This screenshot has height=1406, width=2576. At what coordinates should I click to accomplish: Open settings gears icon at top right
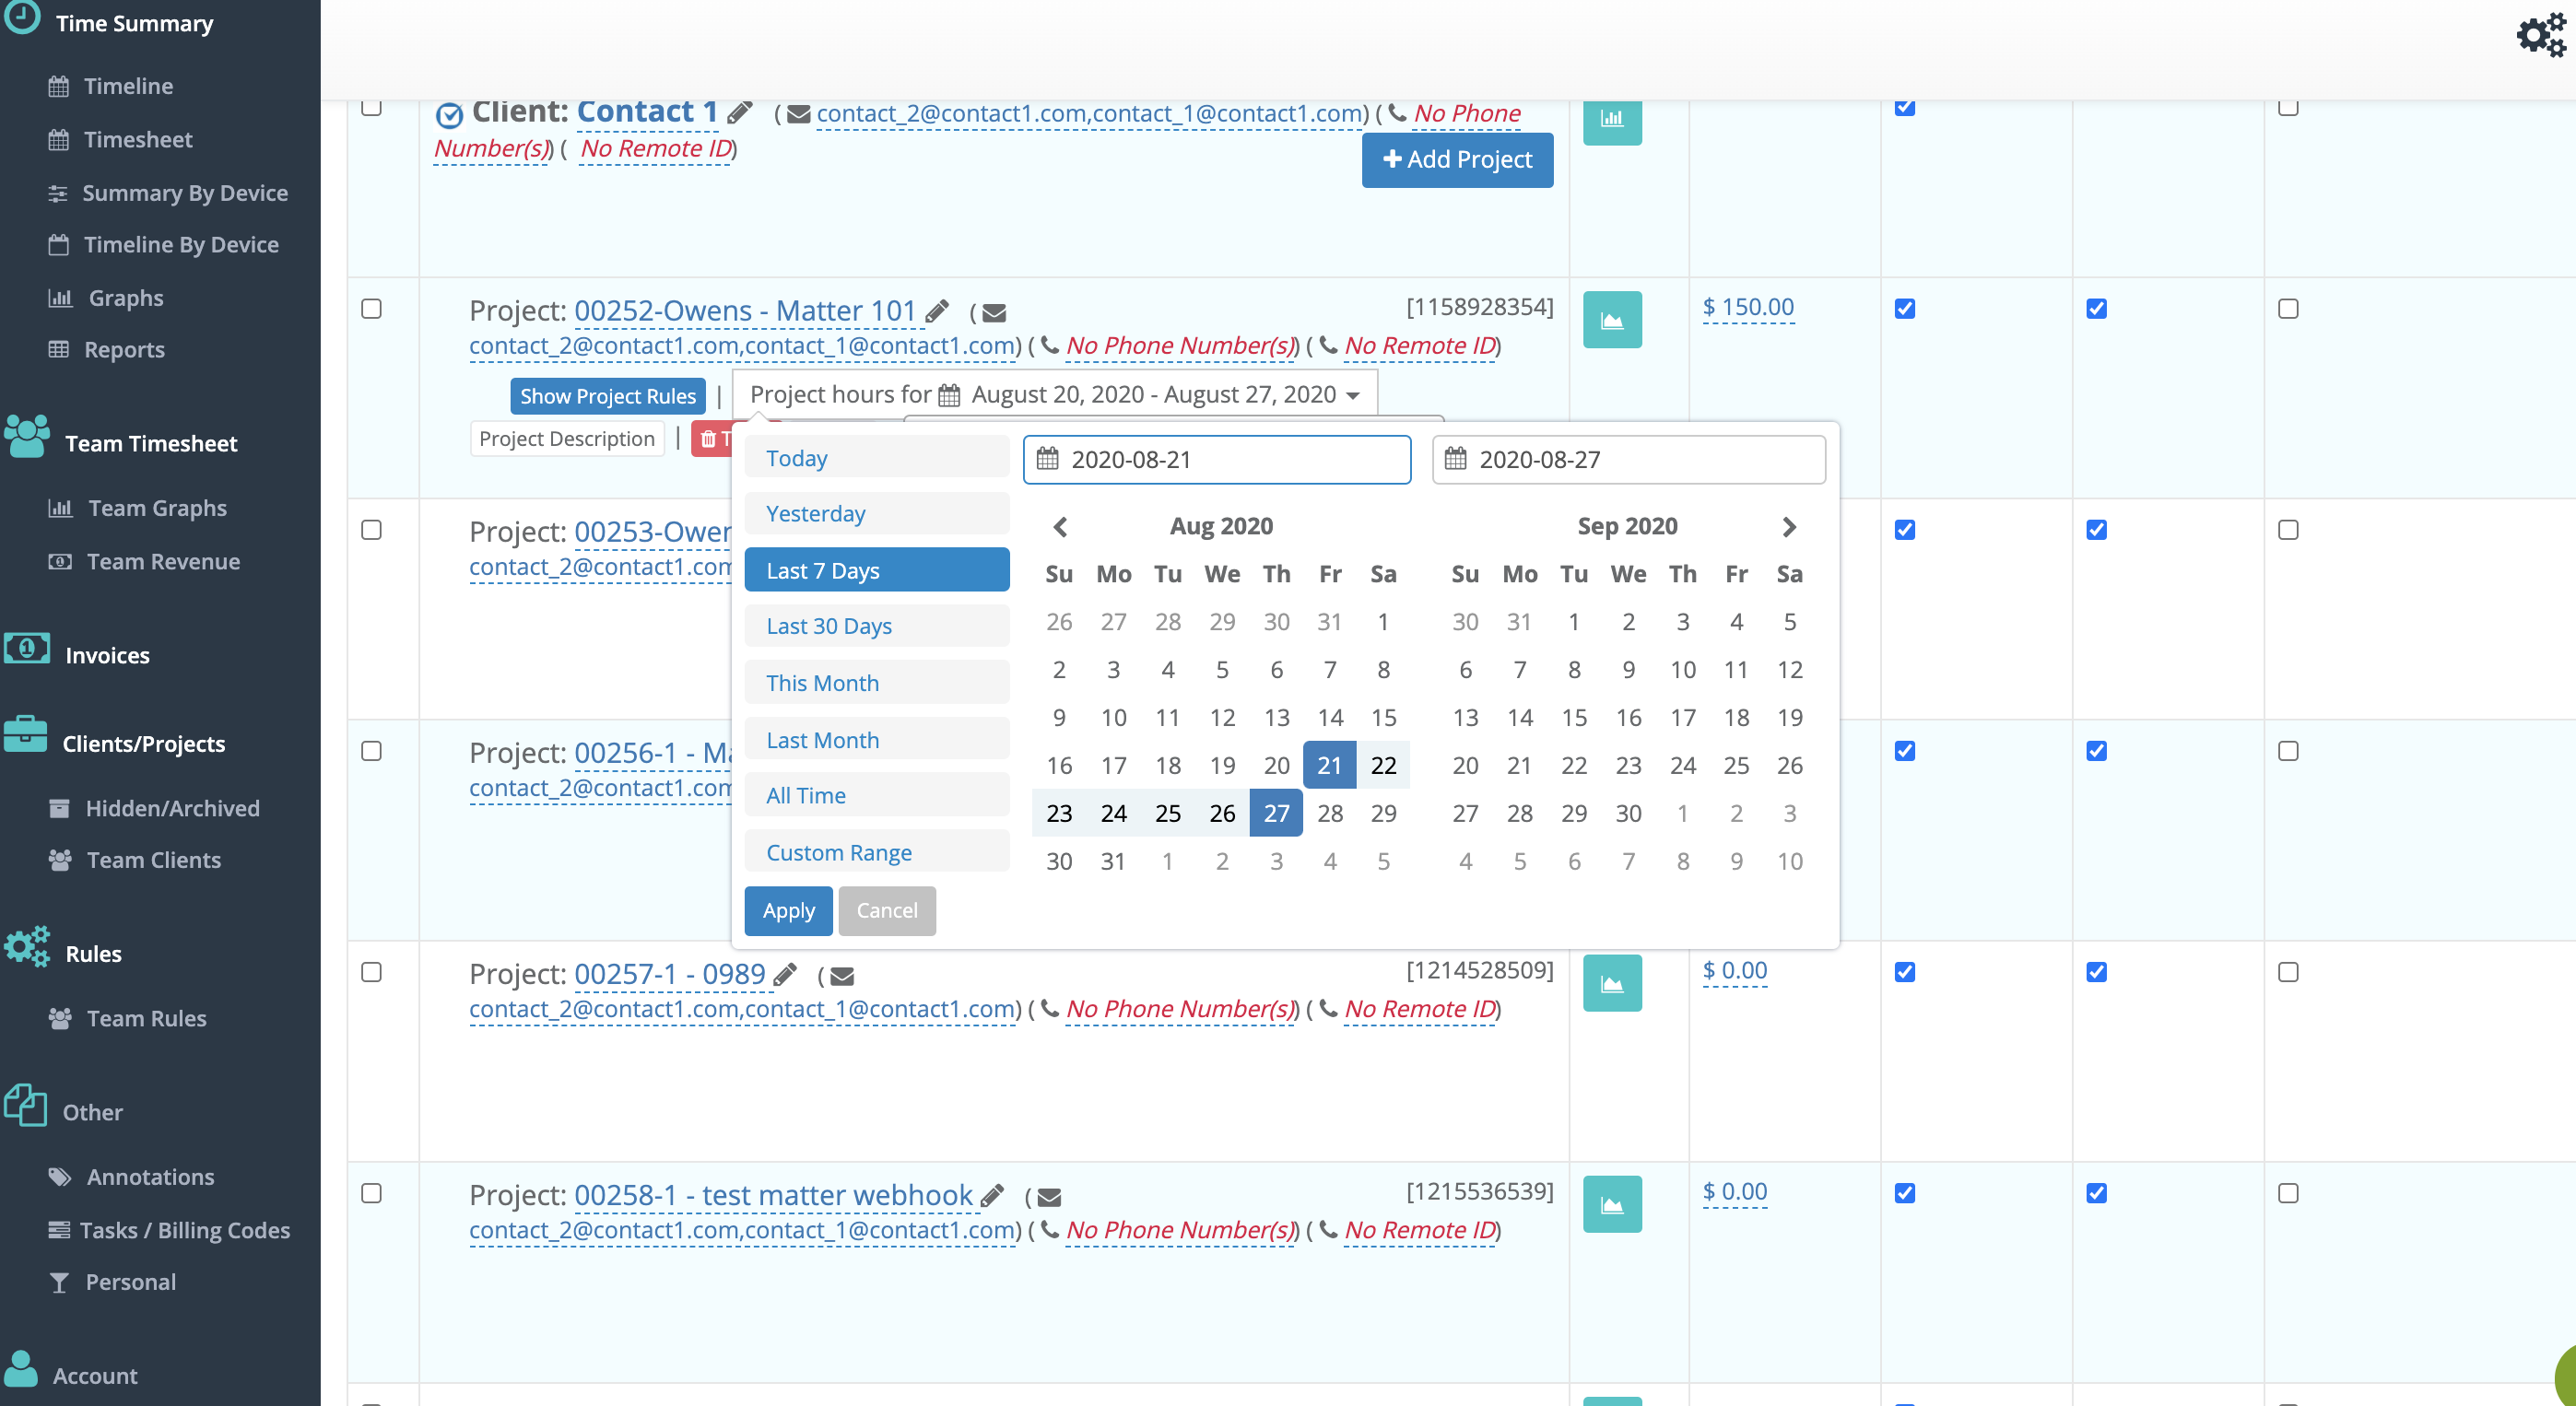pyautogui.click(x=2541, y=35)
